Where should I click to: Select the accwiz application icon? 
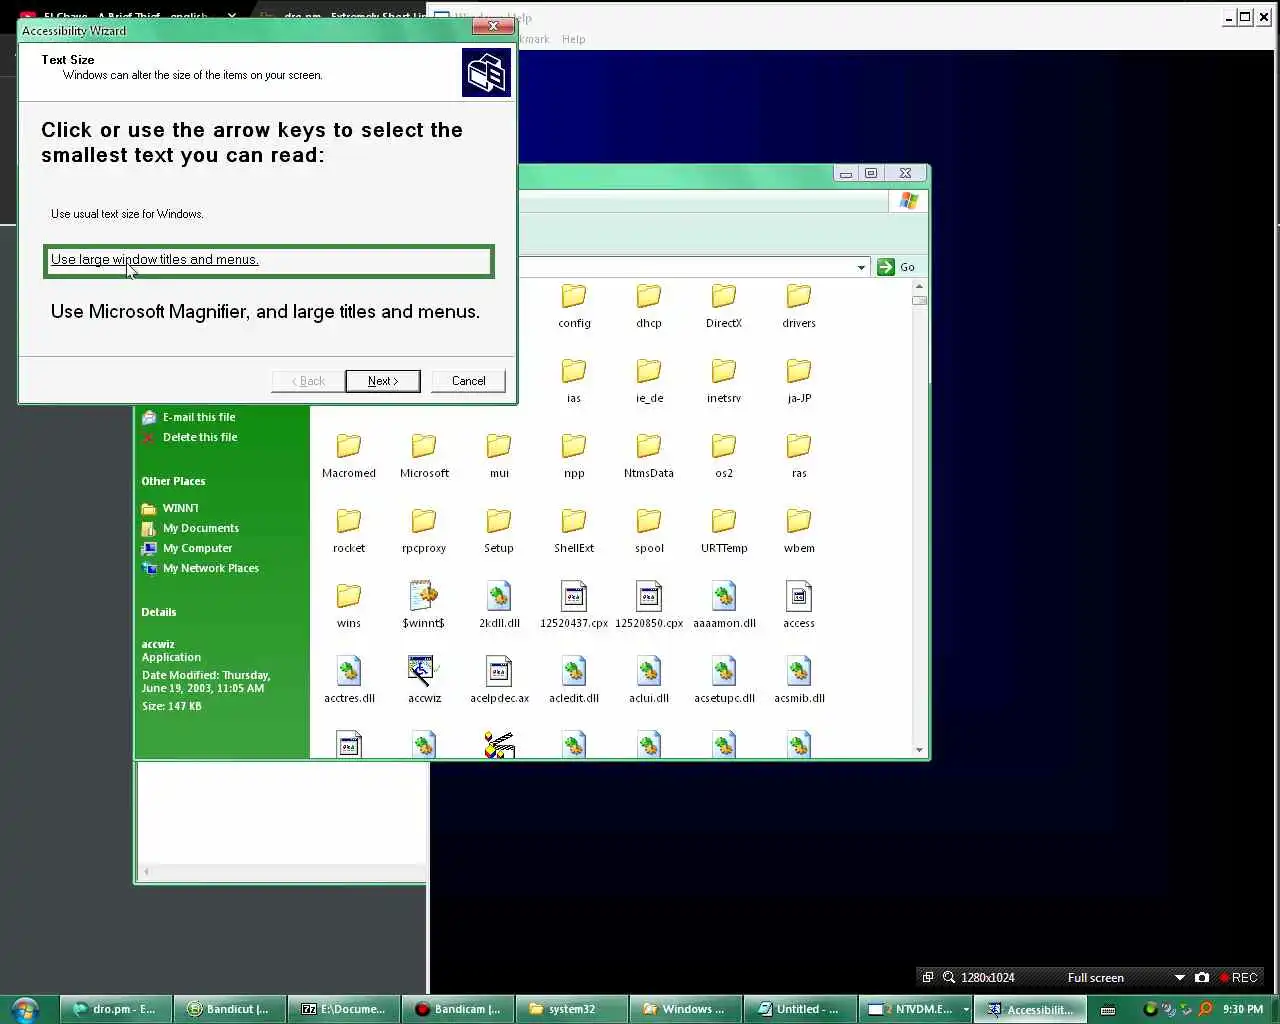pyautogui.click(x=424, y=671)
